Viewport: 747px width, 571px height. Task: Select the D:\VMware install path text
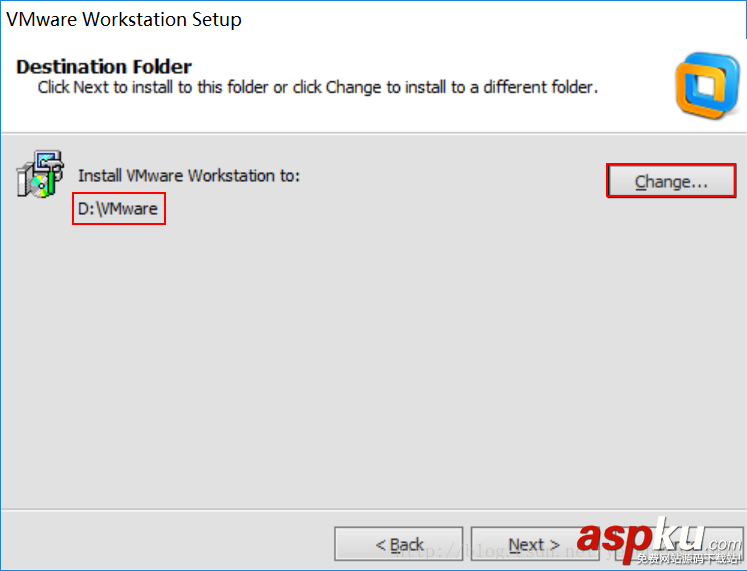click(x=118, y=208)
